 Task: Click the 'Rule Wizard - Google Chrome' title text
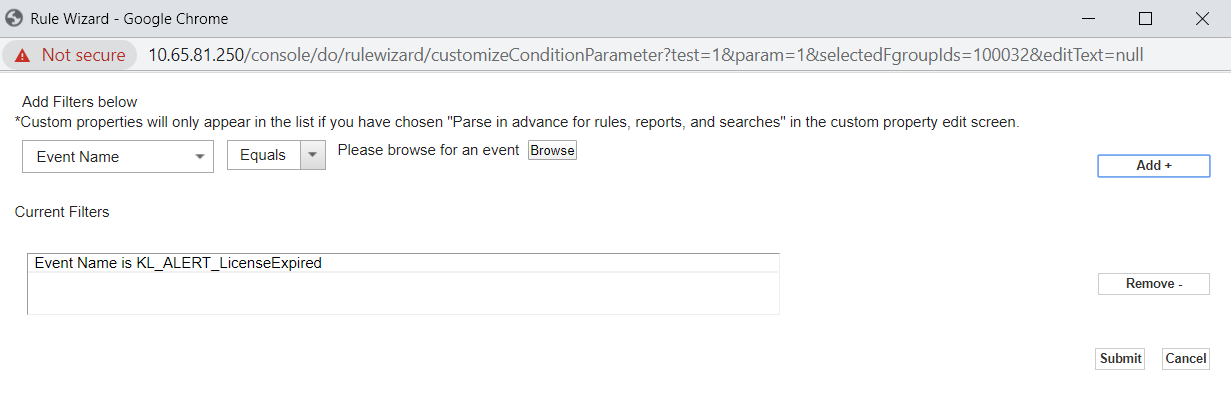coord(128,18)
